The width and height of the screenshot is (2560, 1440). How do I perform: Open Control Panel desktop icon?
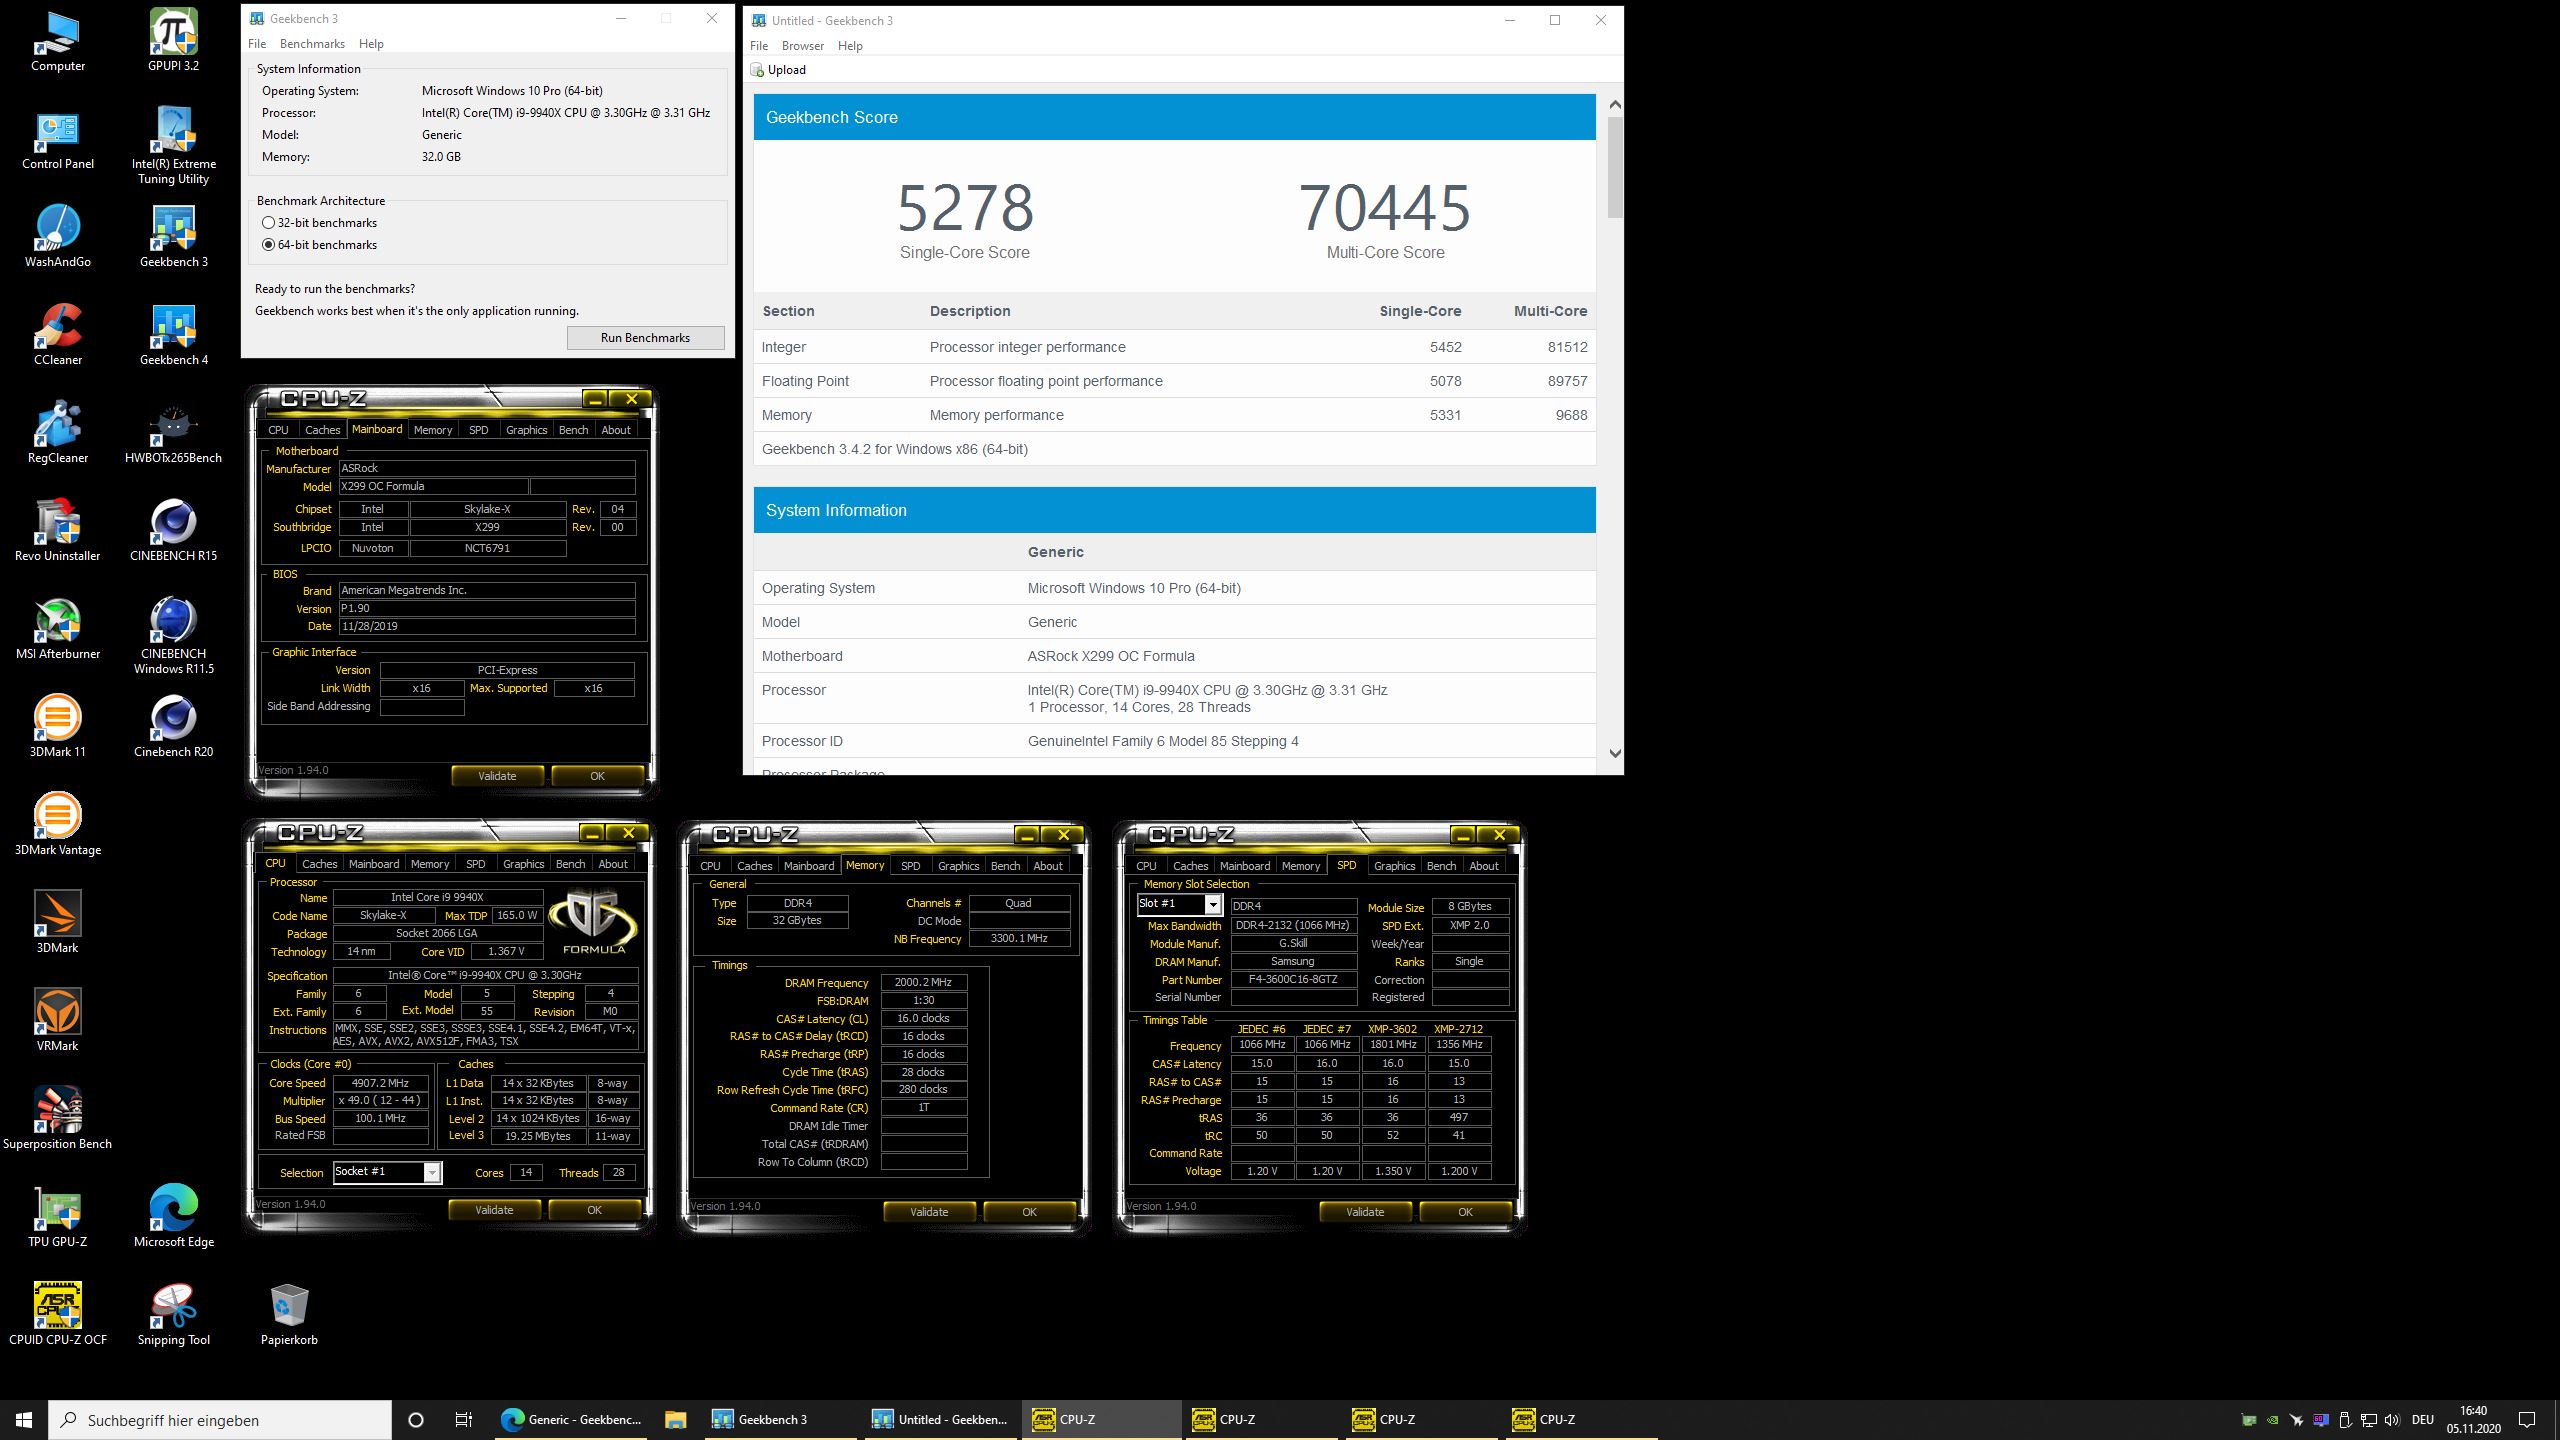point(58,139)
